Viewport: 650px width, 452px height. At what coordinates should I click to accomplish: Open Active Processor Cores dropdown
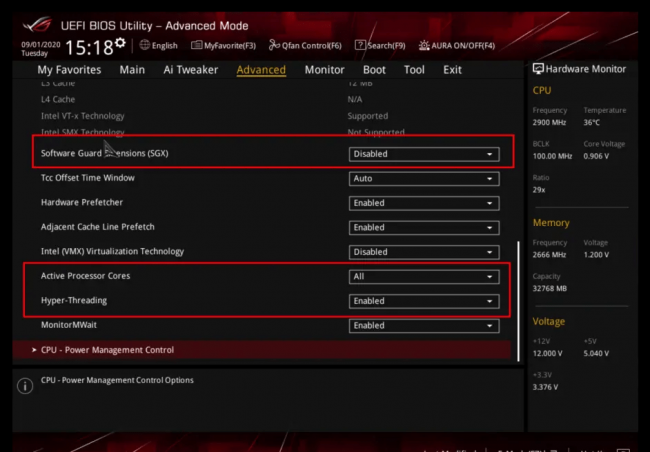(424, 277)
